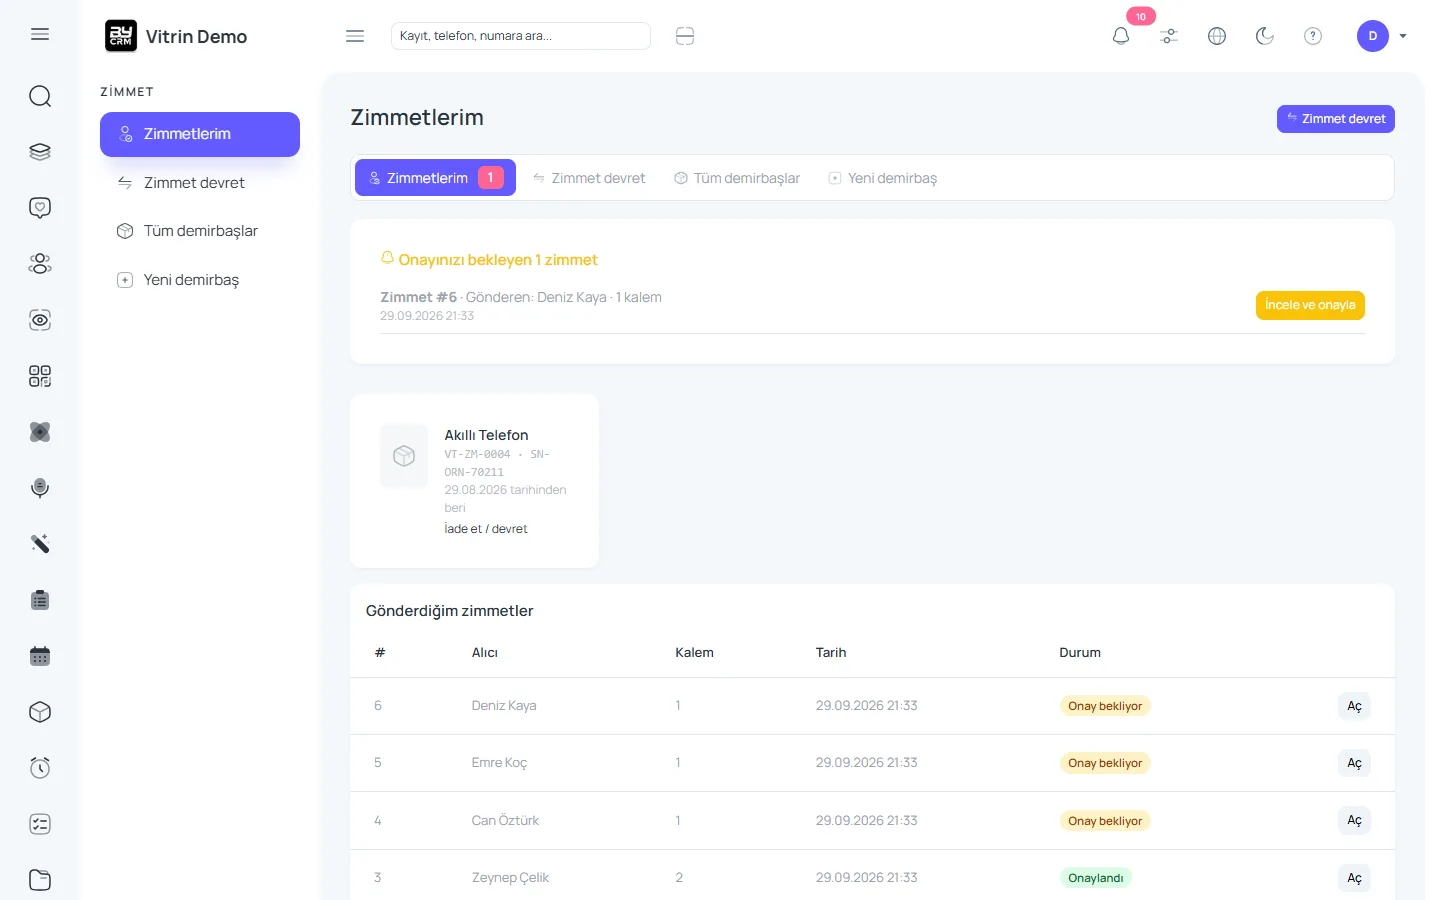Choose Yeni demirbaş in the sidebar
The image size is (1440, 900).
tap(200, 280)
